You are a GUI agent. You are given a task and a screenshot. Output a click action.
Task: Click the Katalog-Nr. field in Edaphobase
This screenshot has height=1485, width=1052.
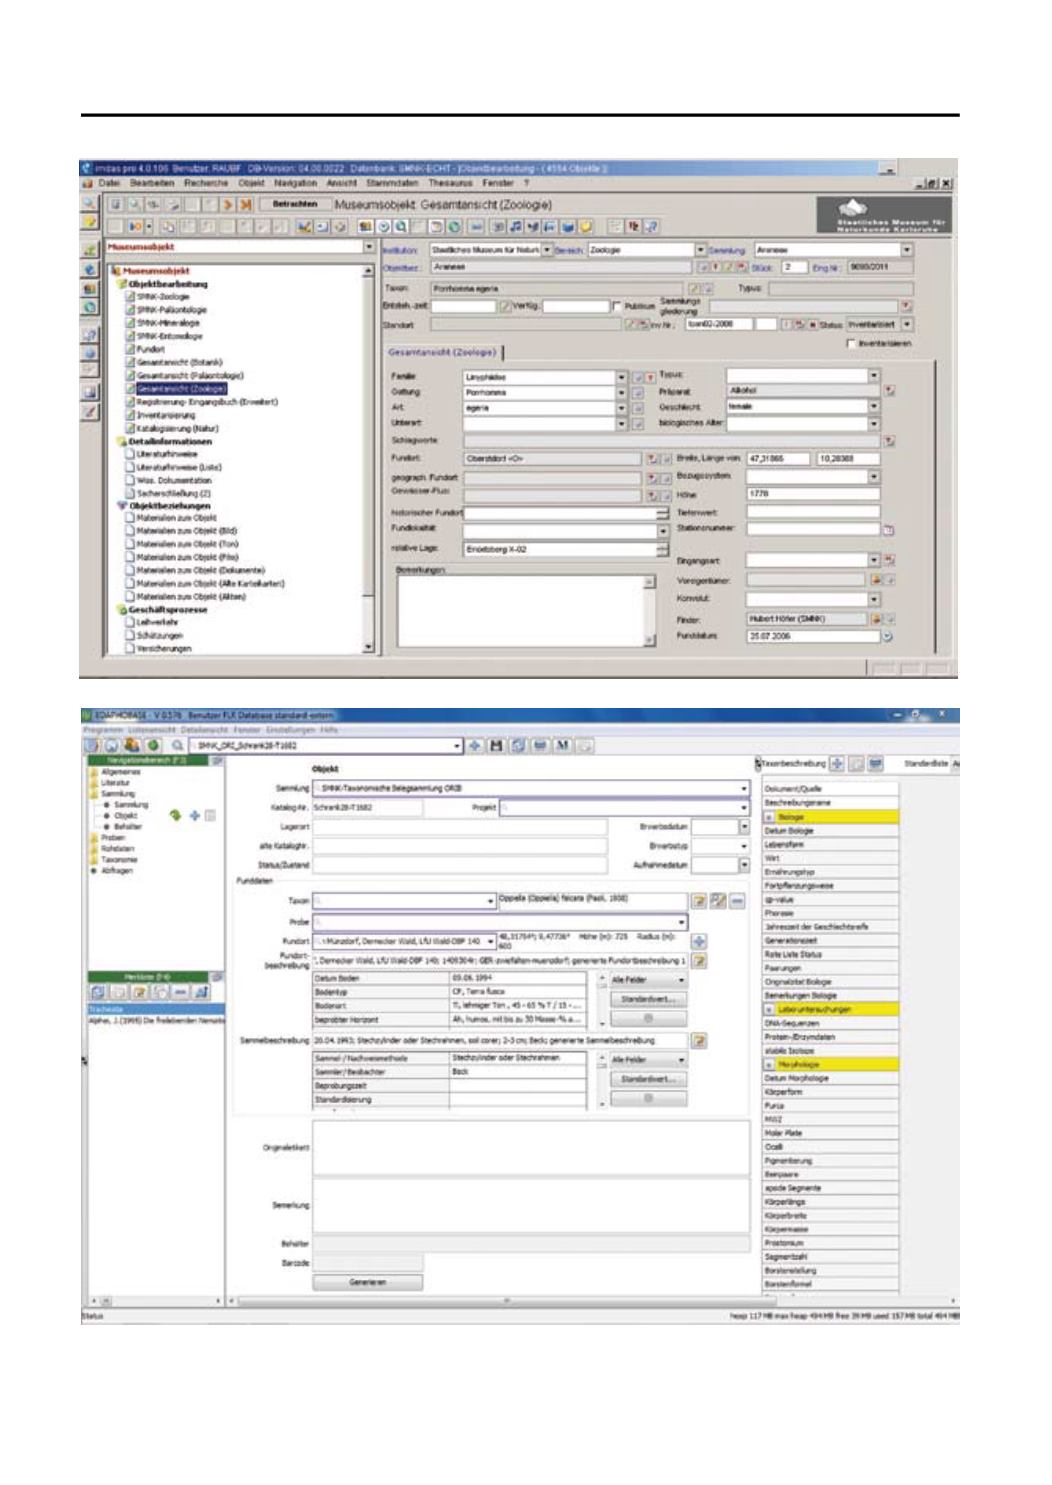coord(366,808)
